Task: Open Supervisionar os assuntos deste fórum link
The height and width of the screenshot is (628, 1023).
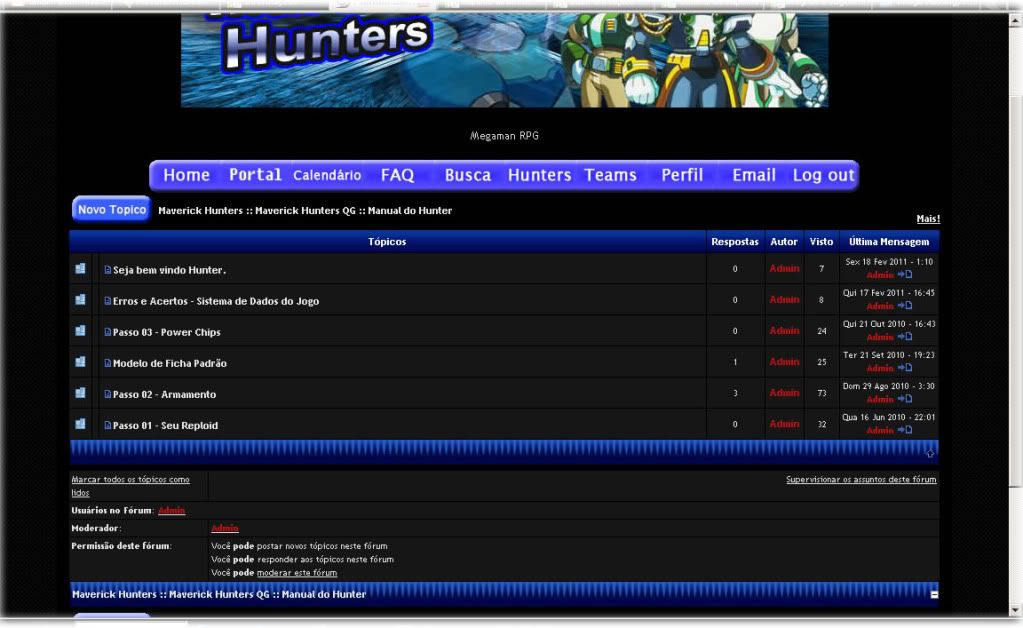Action: point(861,479)
